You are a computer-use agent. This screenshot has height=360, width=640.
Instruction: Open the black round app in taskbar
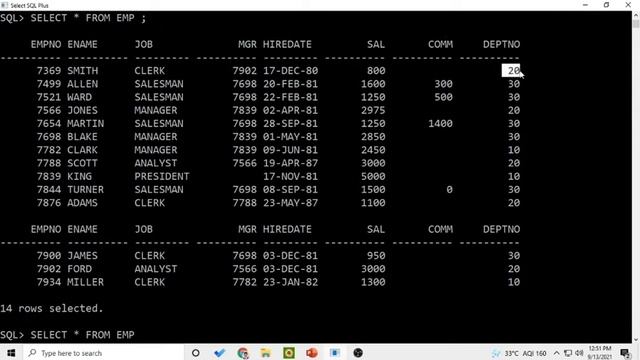358,353
